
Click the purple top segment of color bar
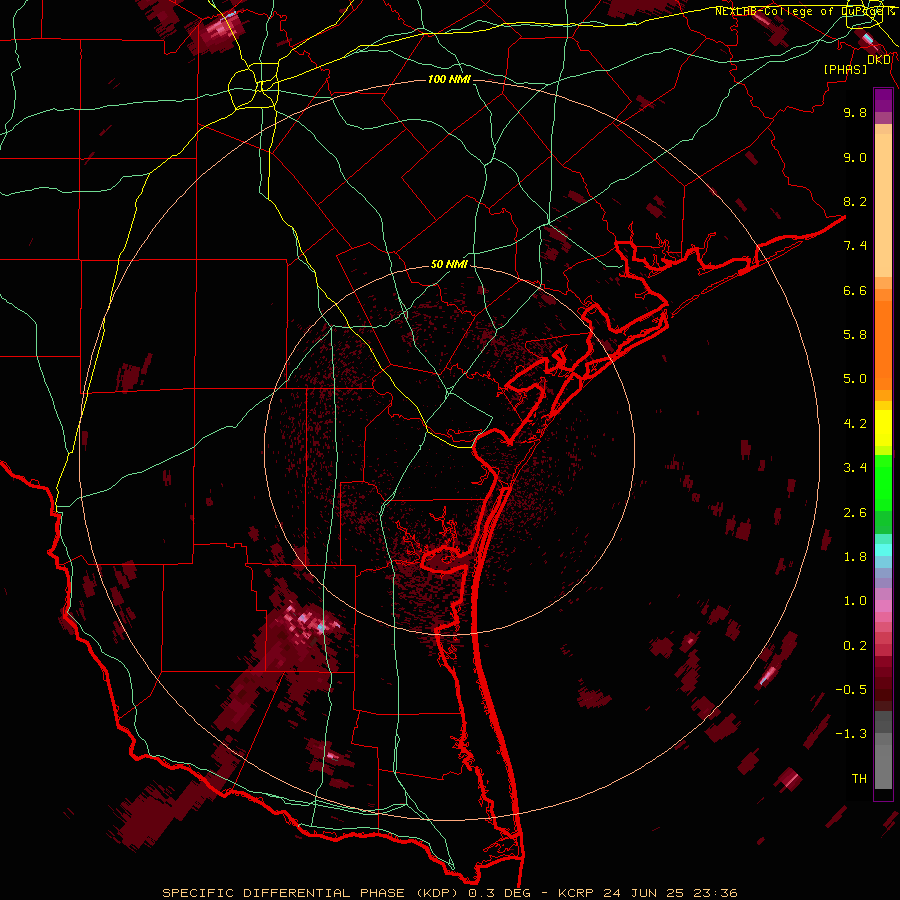pyautogui.click(x=883, y=100)
